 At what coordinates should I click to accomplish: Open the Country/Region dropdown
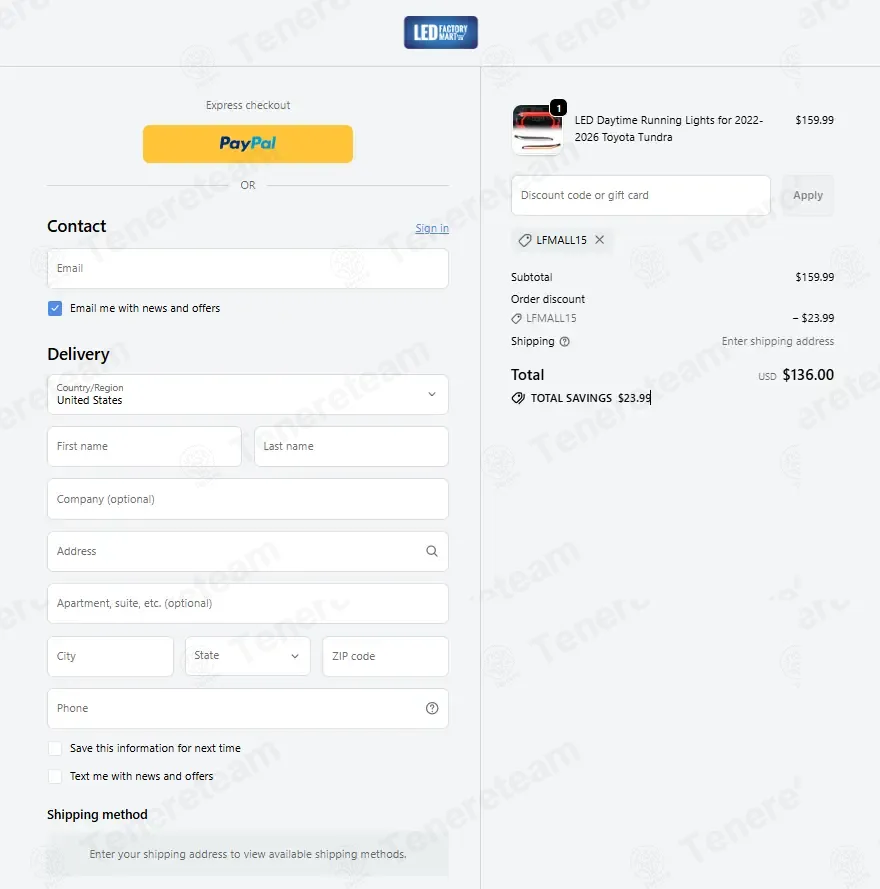click(248, 394)
